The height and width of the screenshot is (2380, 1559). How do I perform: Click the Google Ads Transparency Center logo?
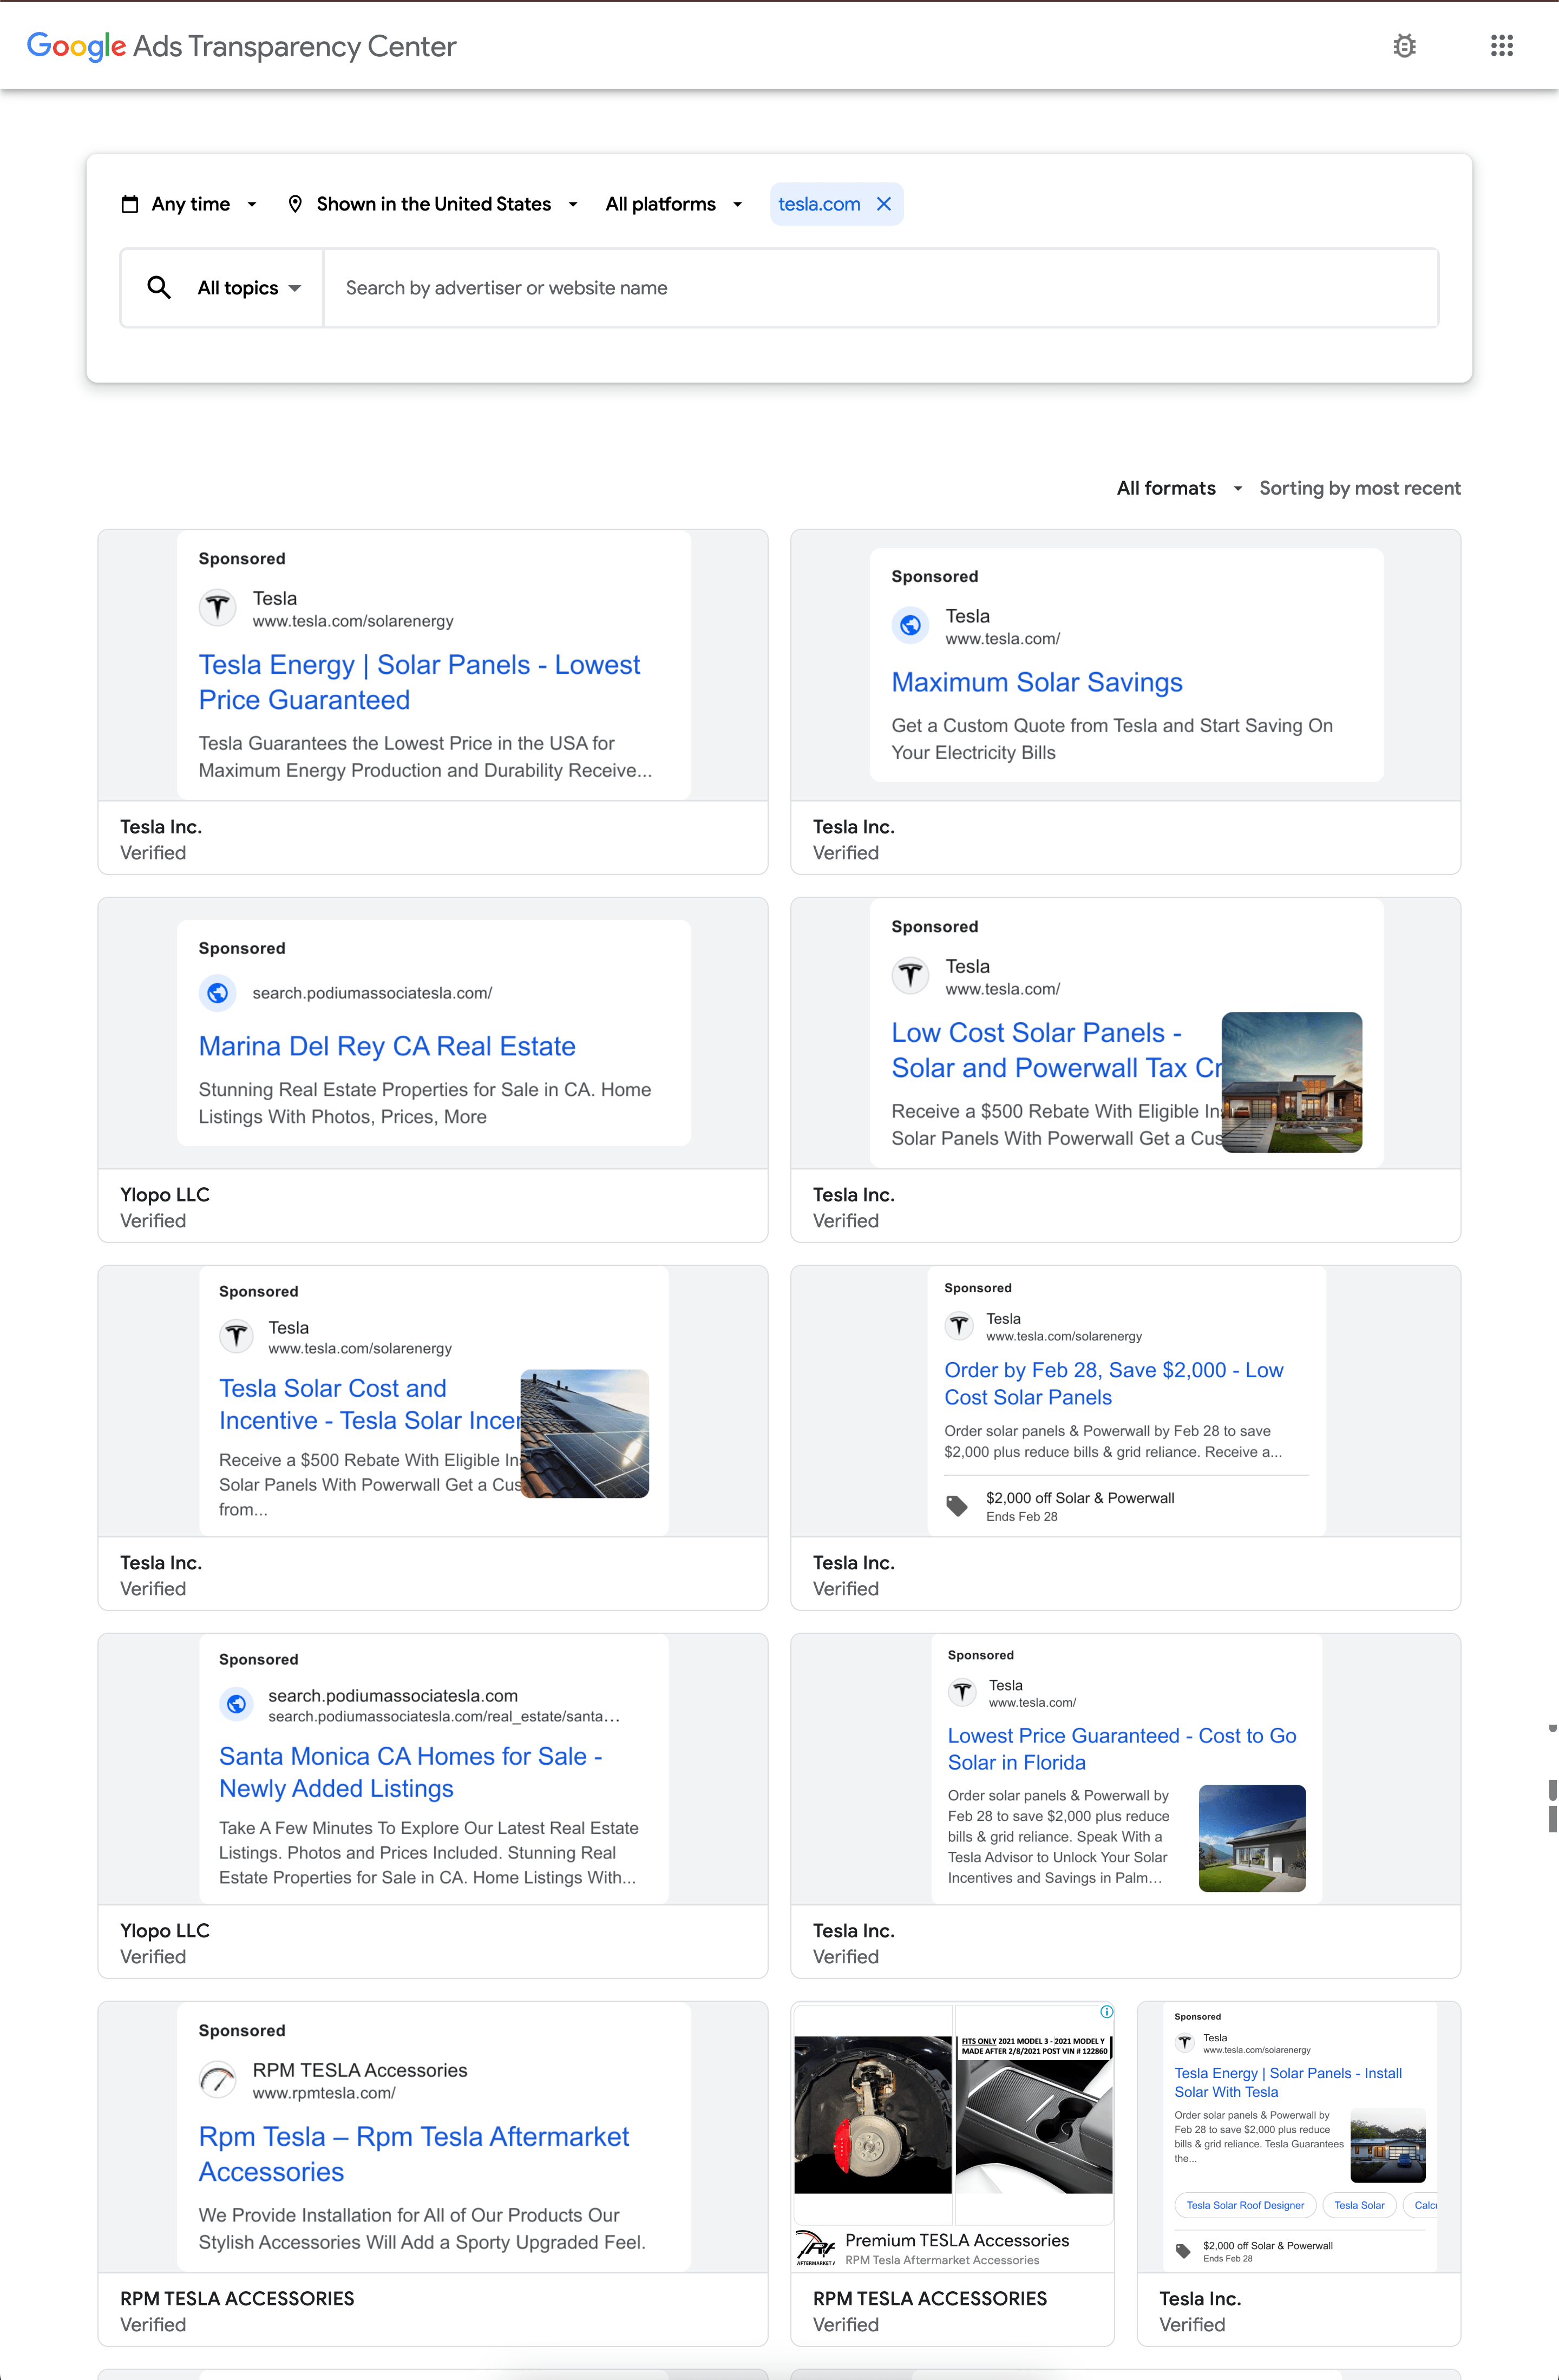click(241, 46)
